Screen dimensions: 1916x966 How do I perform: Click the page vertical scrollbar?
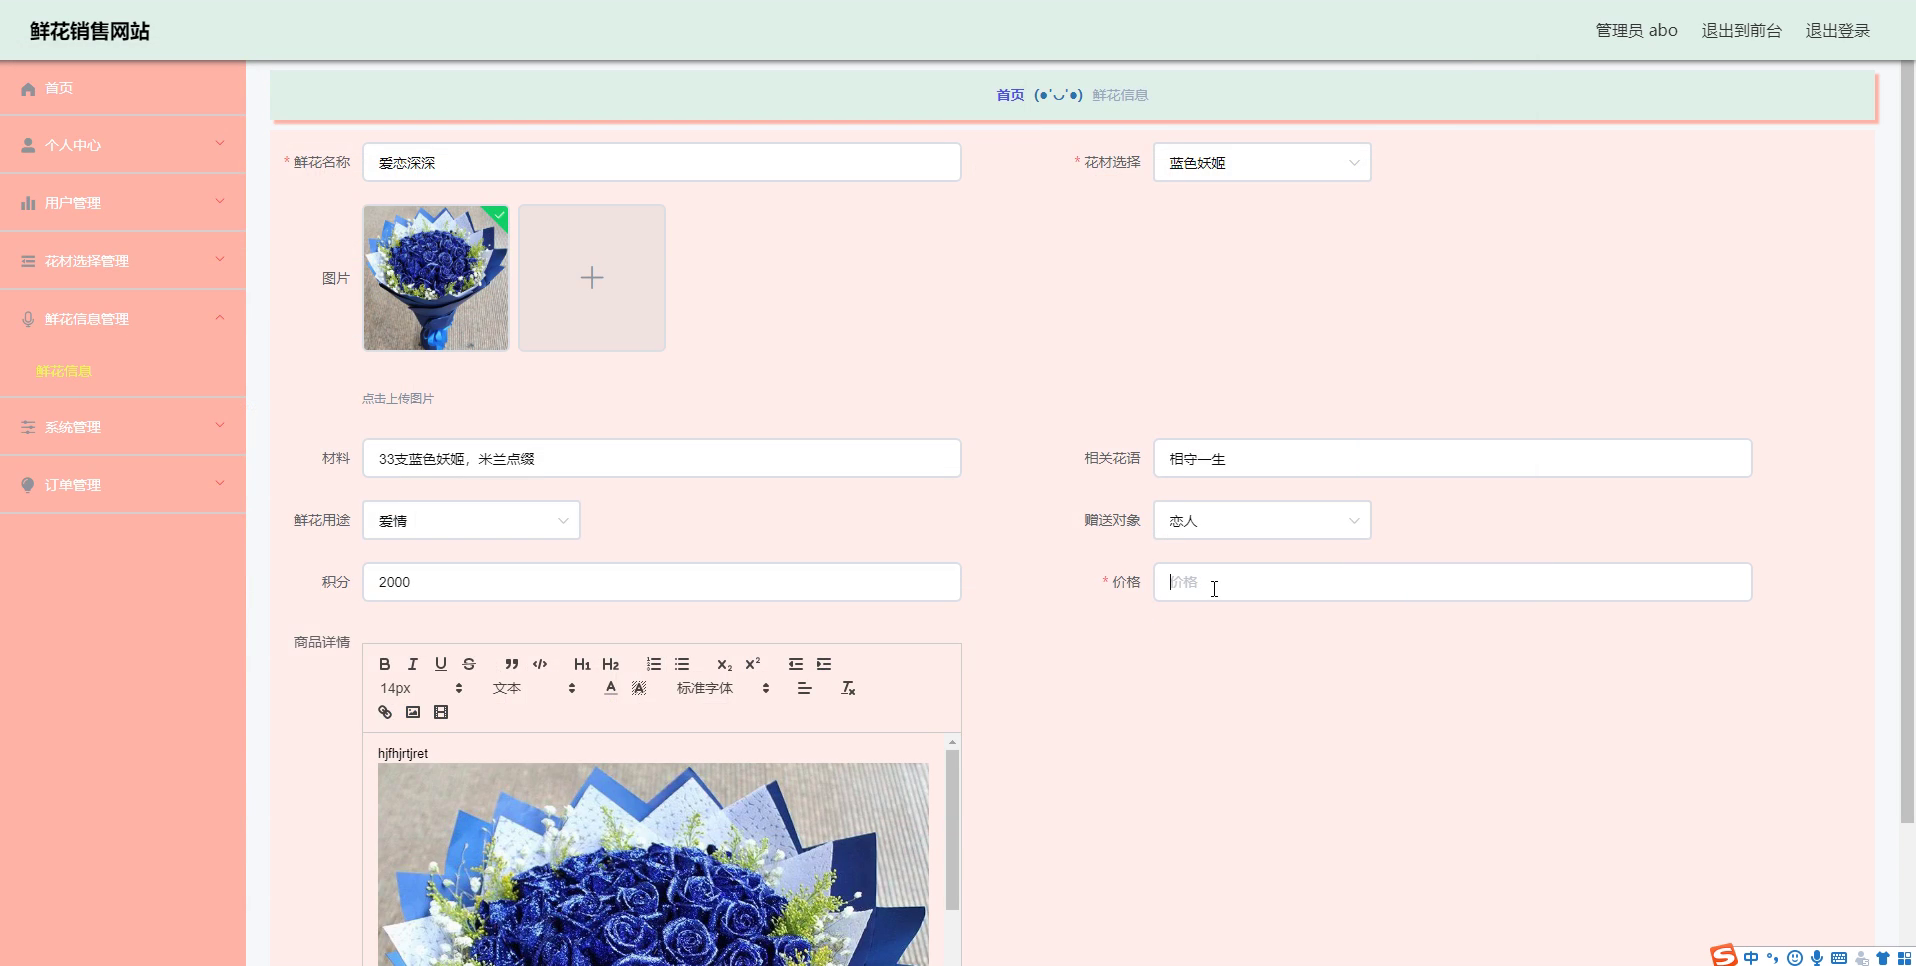[x=1908, y=443]
